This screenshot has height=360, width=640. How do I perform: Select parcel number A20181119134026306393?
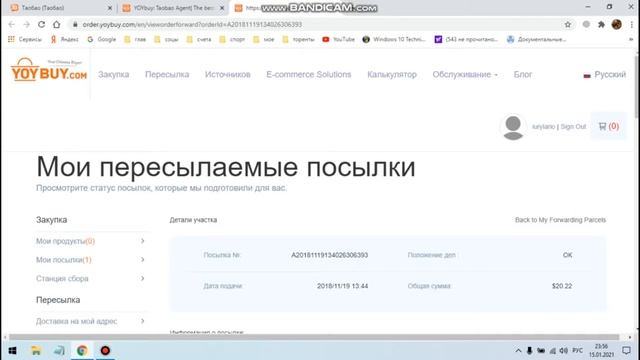coord(329,255)
